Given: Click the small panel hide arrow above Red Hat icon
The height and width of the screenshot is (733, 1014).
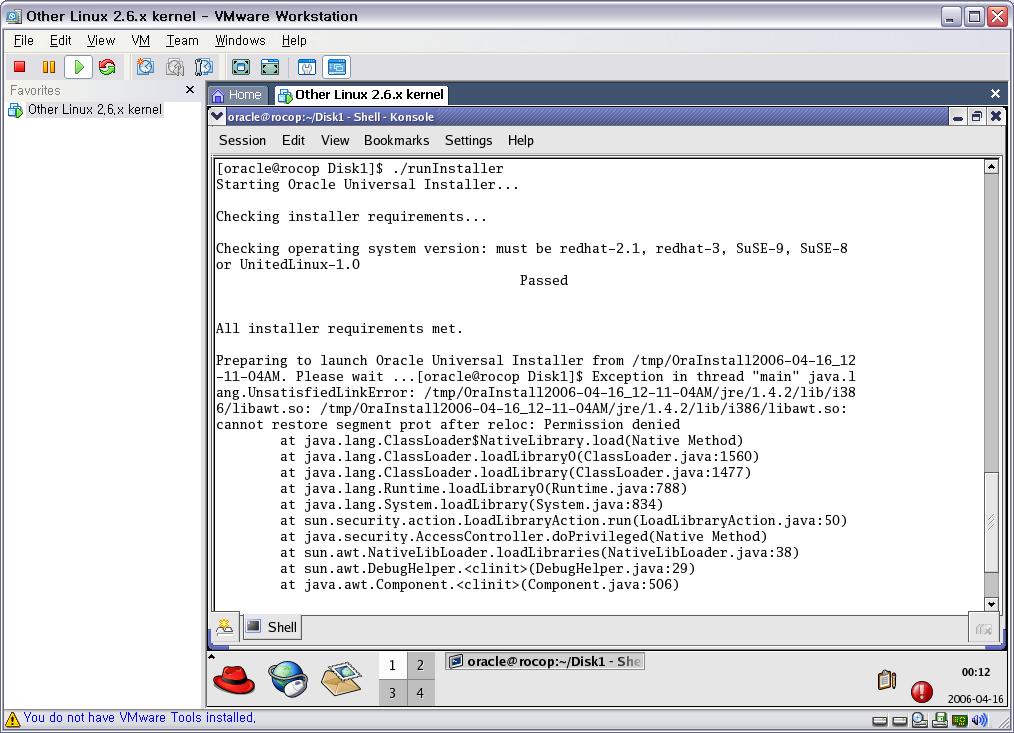Looking at the screenshot, I should point(211,656).
